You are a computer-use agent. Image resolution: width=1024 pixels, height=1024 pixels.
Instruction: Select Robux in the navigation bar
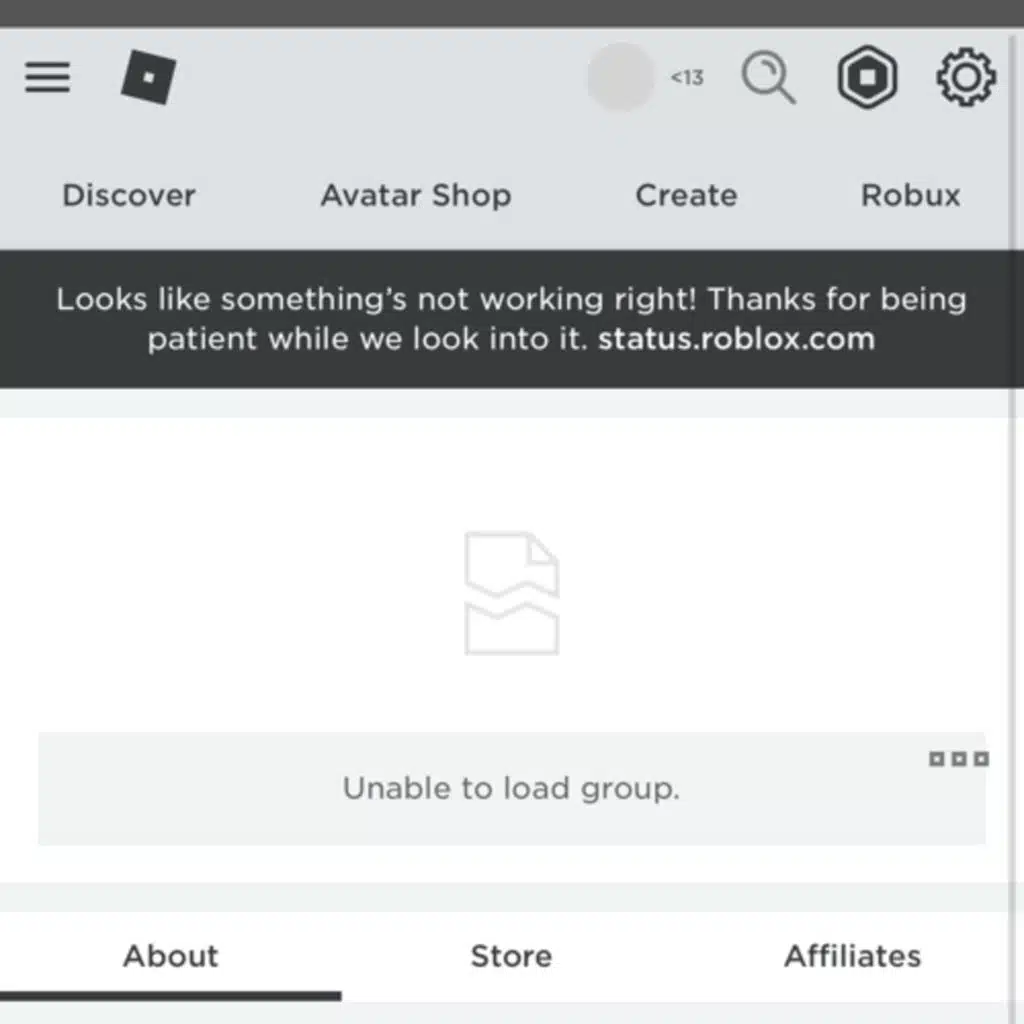(x=910, y=195)
